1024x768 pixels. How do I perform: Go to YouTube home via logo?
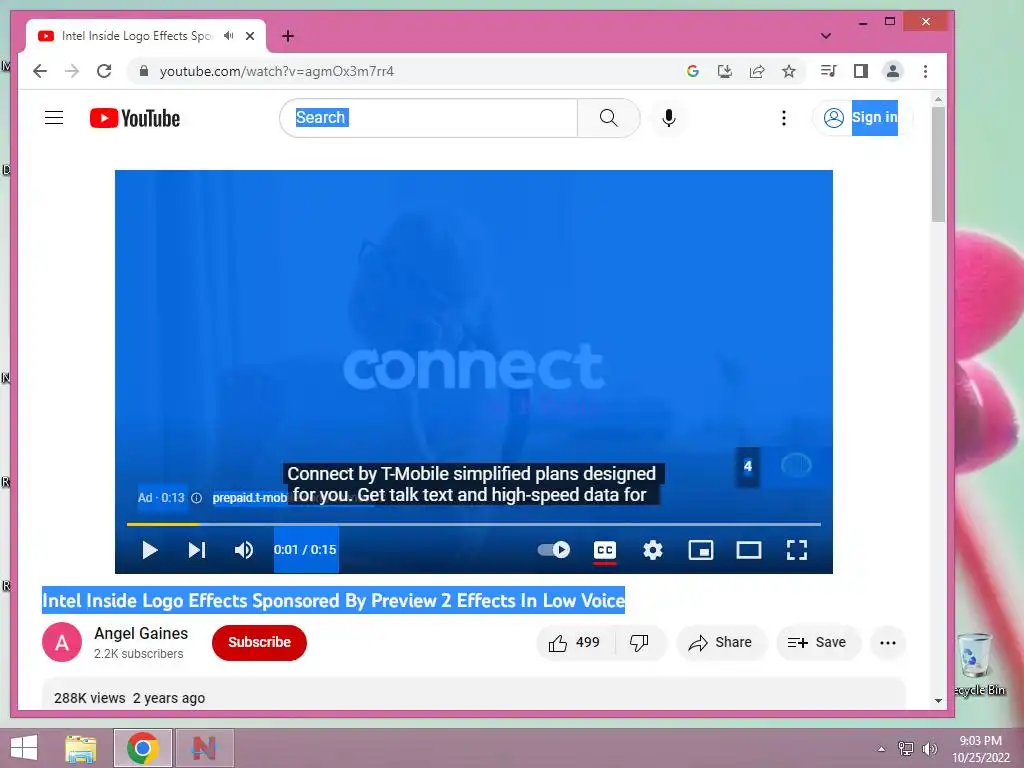tap(135, 118)
